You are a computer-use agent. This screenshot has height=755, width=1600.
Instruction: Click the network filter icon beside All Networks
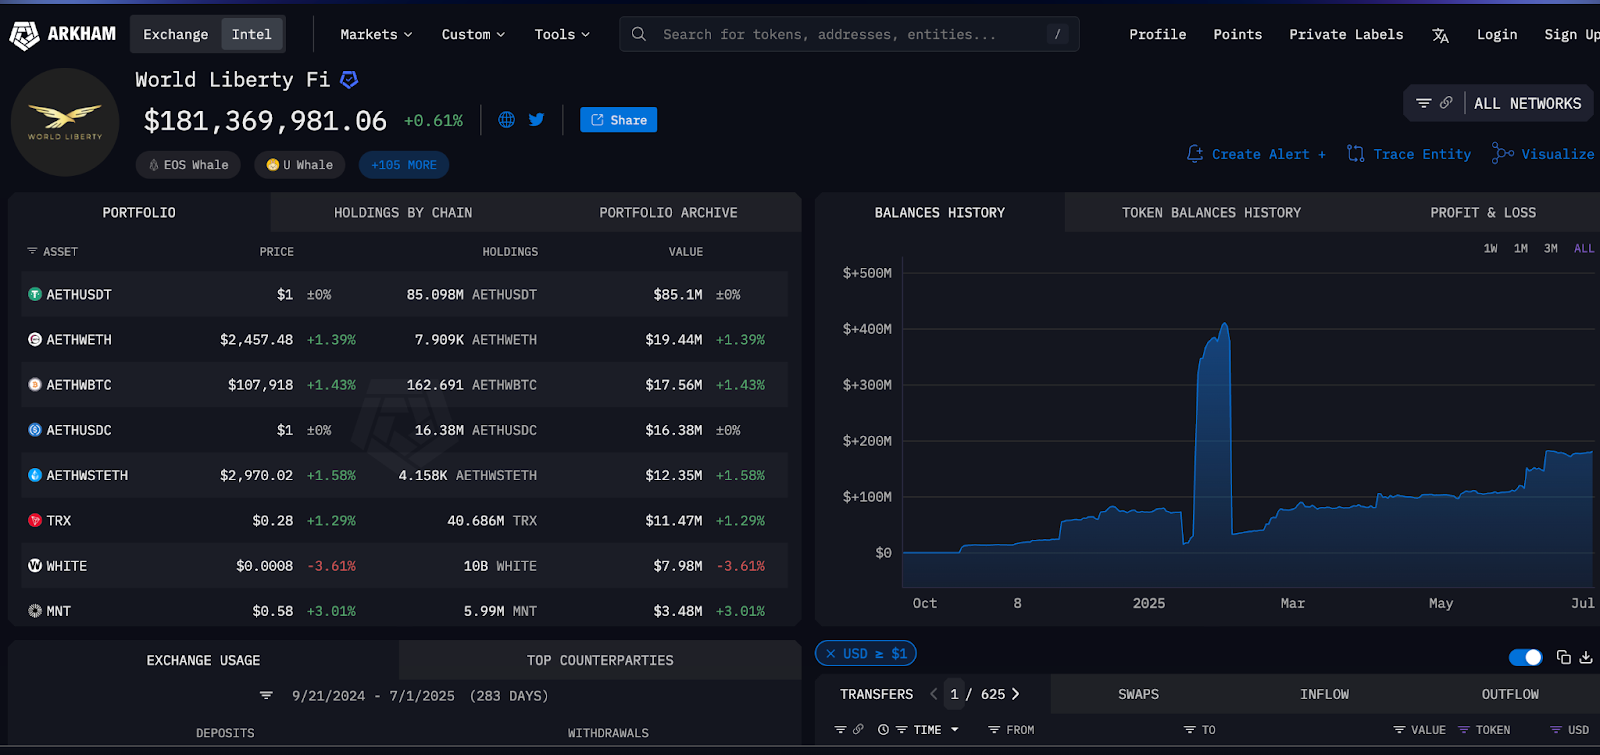[x=1424, y=103]
